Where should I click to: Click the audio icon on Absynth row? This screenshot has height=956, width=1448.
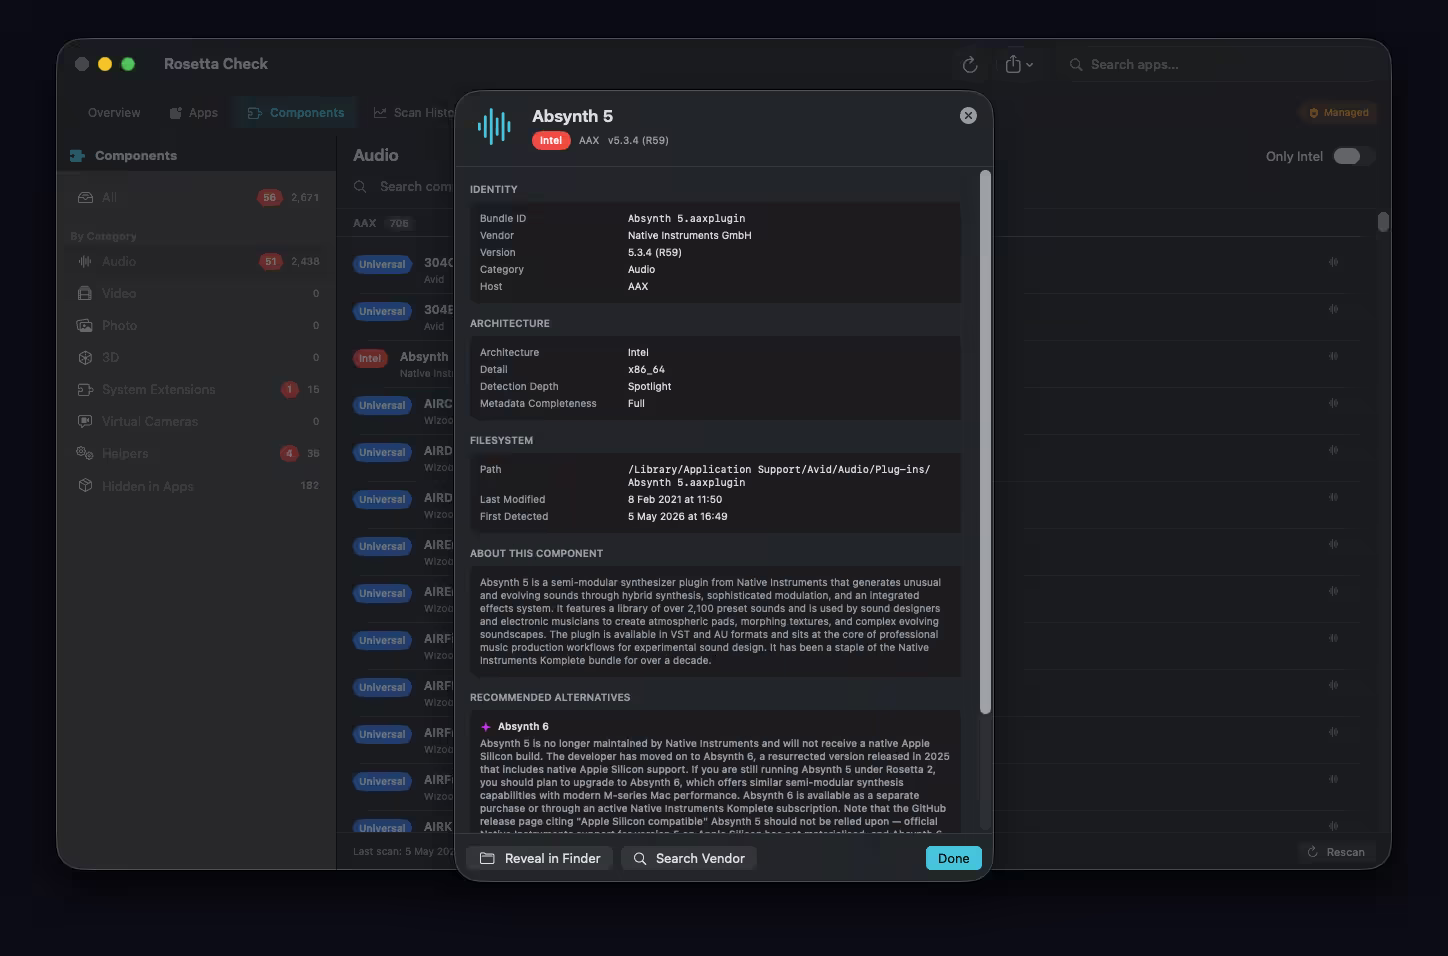point(1333,356)
